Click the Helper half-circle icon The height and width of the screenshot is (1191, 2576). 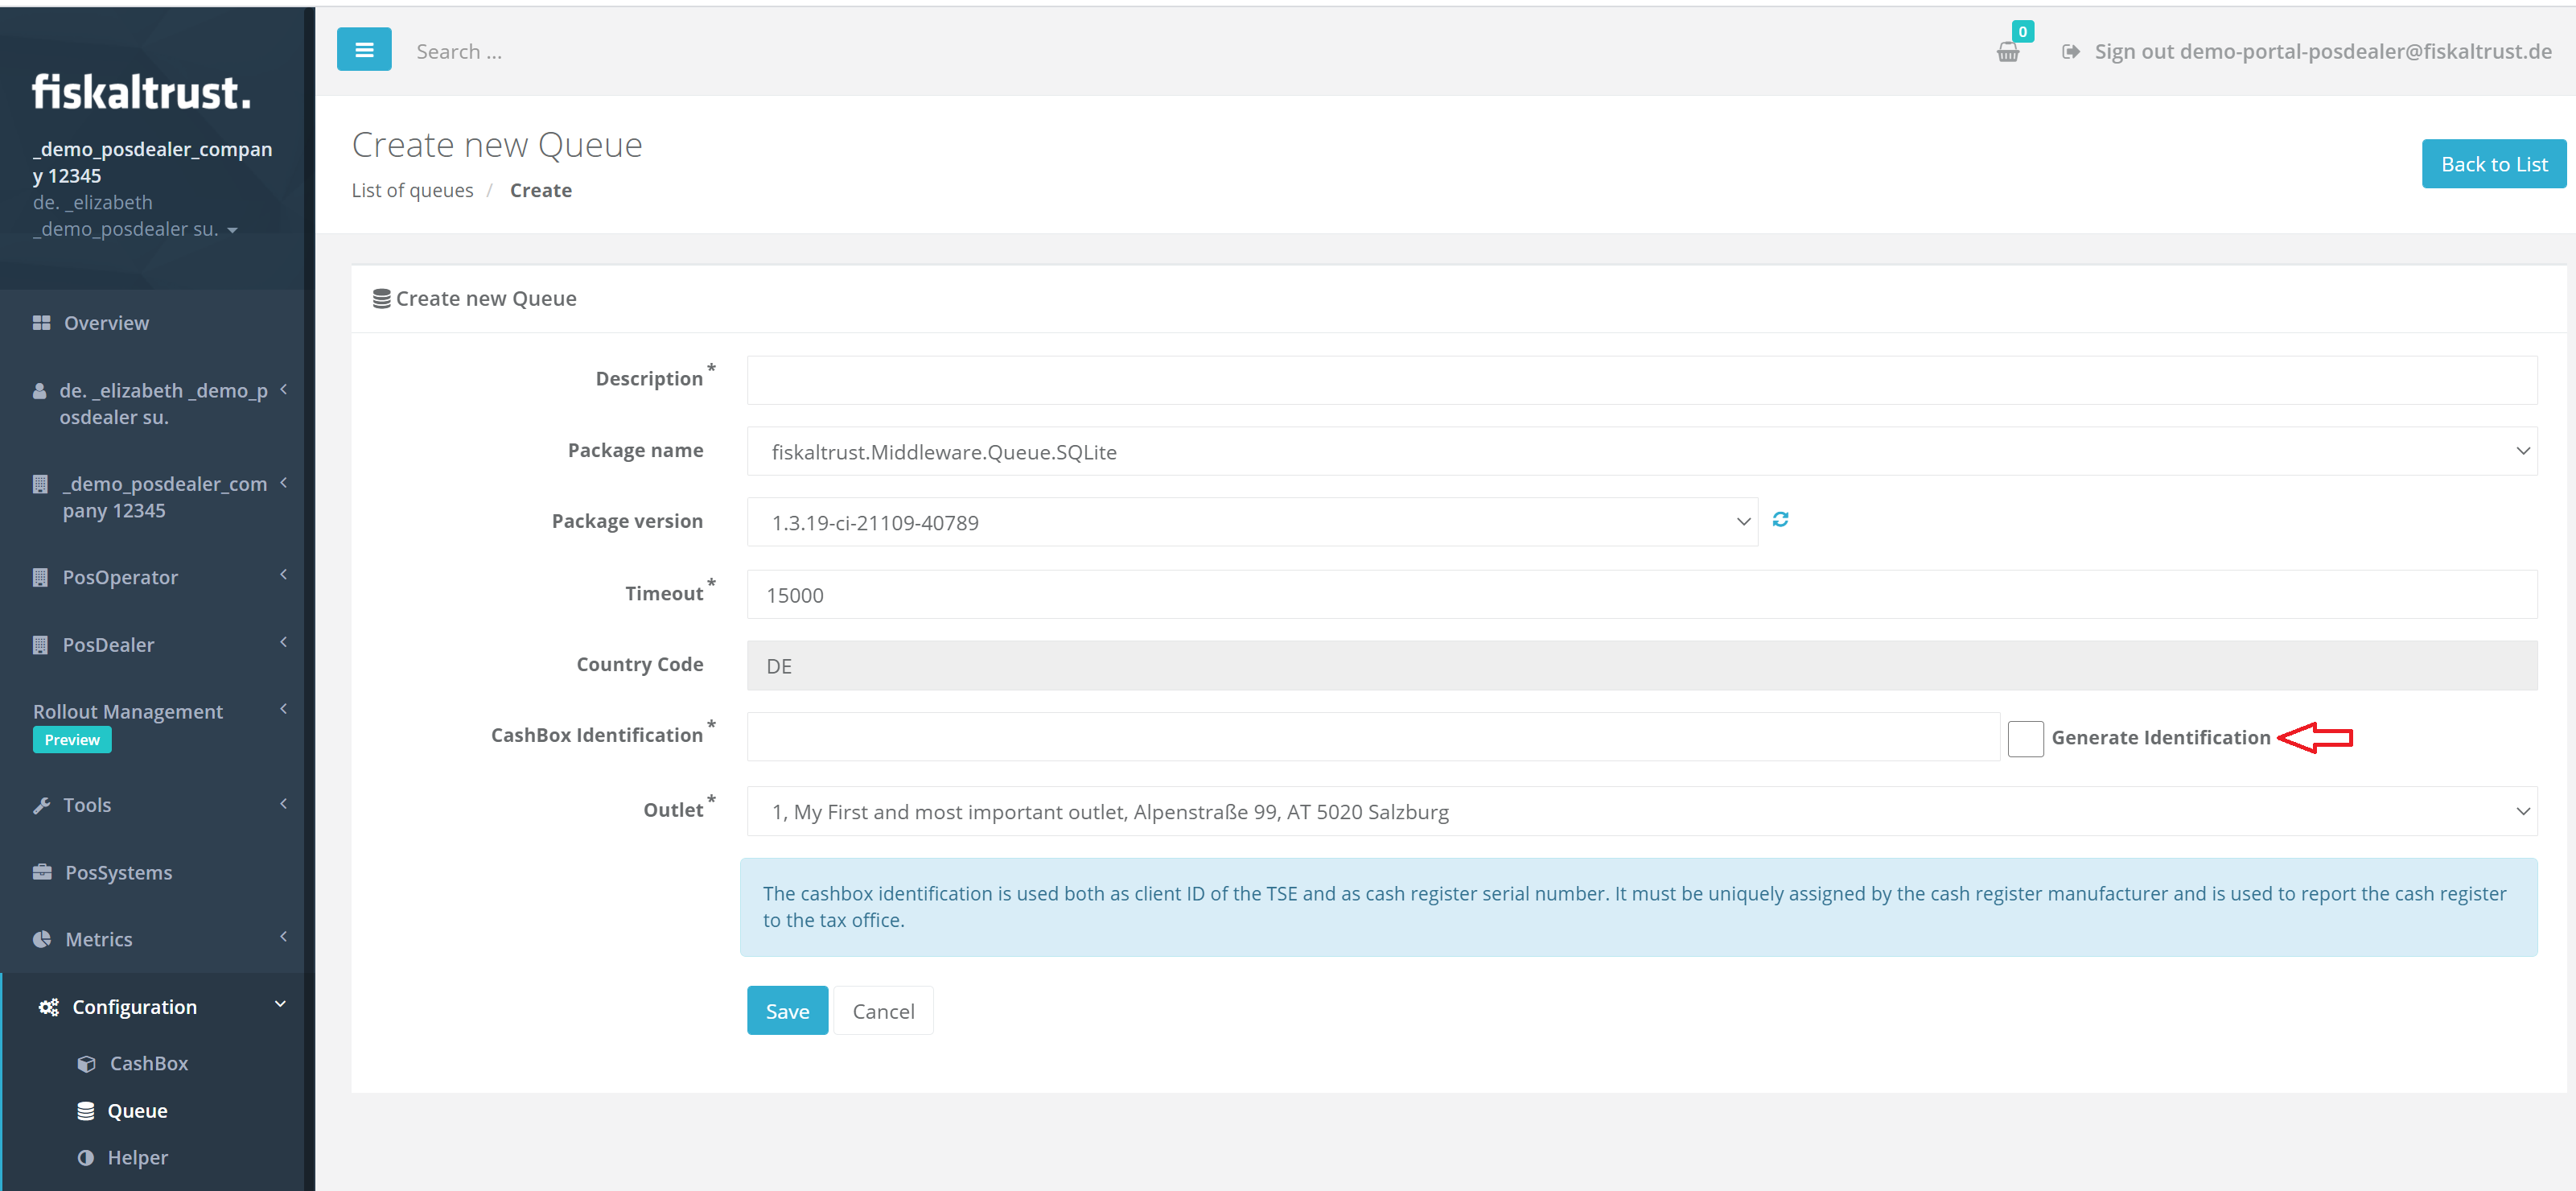click(x=86, y=1158)
